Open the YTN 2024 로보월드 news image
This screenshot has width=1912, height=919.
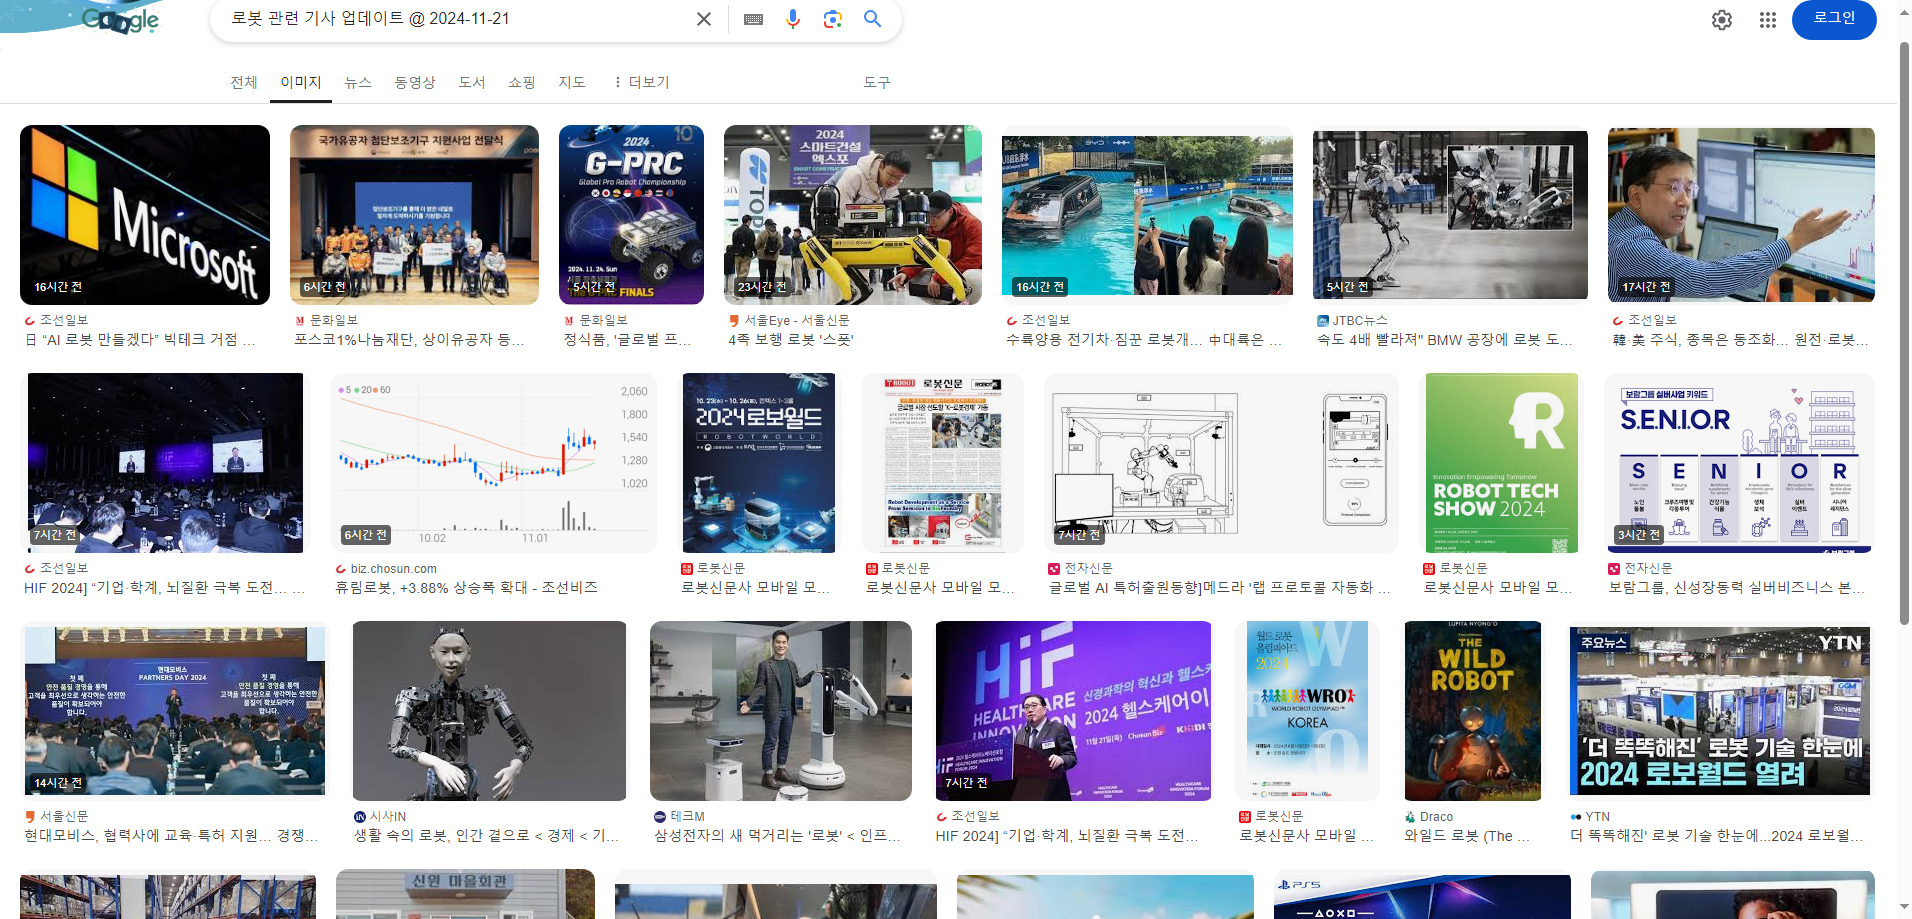[x=1720, y=711]
